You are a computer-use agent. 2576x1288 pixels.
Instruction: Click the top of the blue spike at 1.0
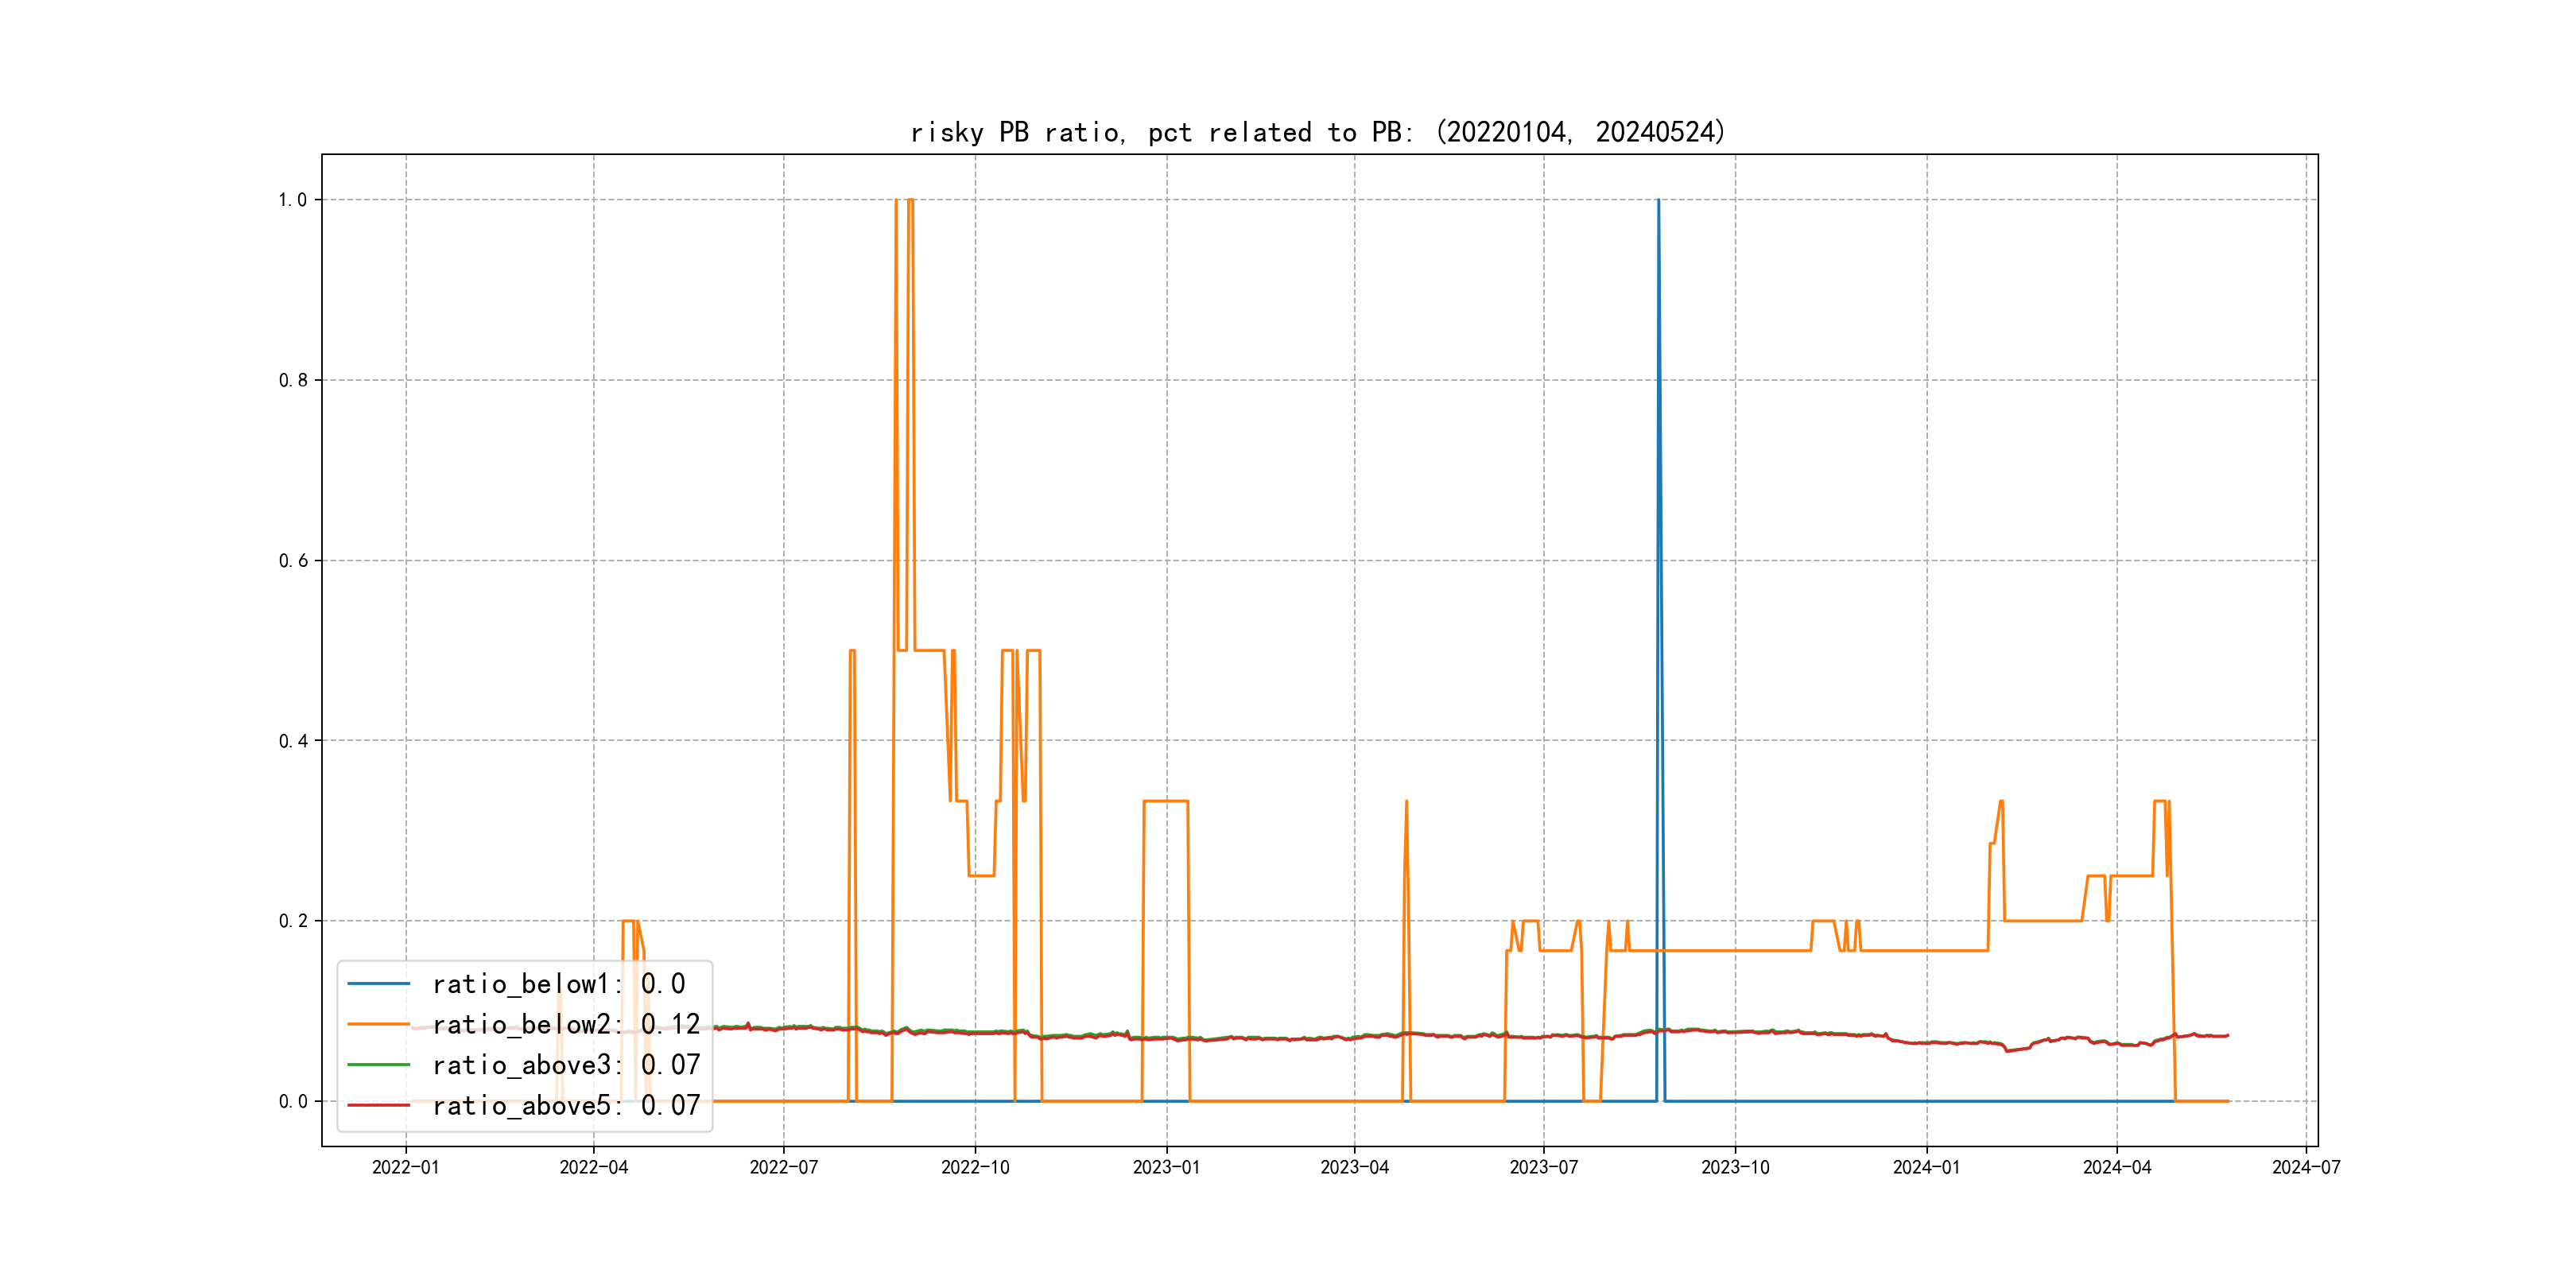point(1658,202)
